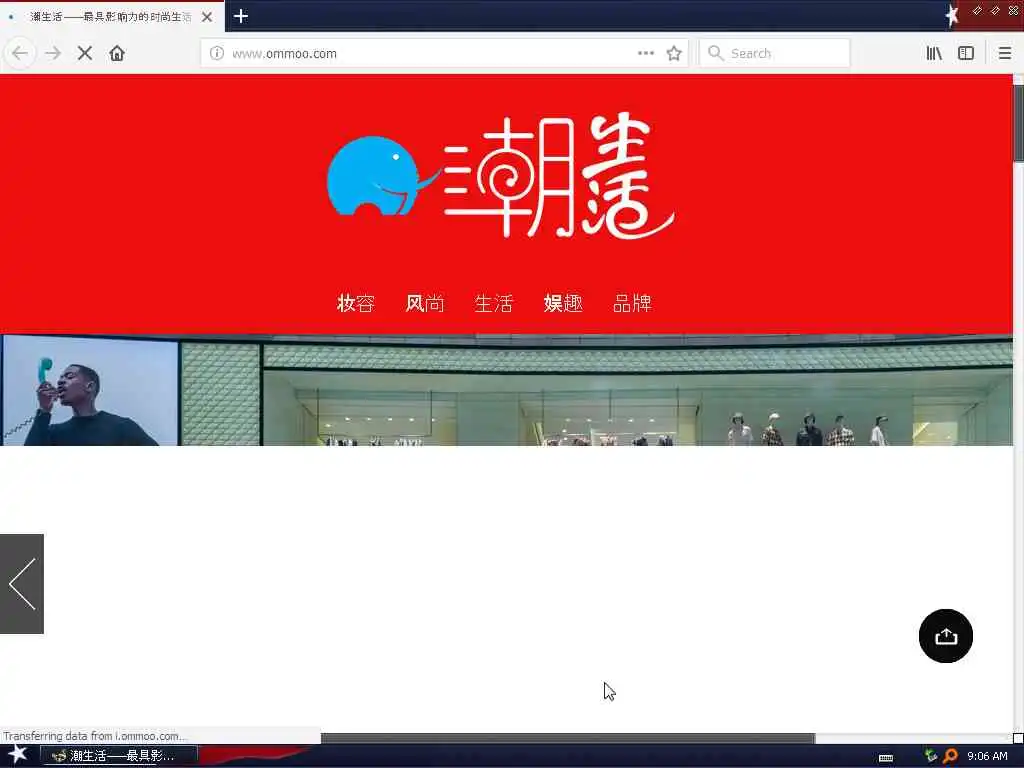Click the 9:06 AM clock
The height and width of the screenshot is (768, 1024).
(987, 756)
